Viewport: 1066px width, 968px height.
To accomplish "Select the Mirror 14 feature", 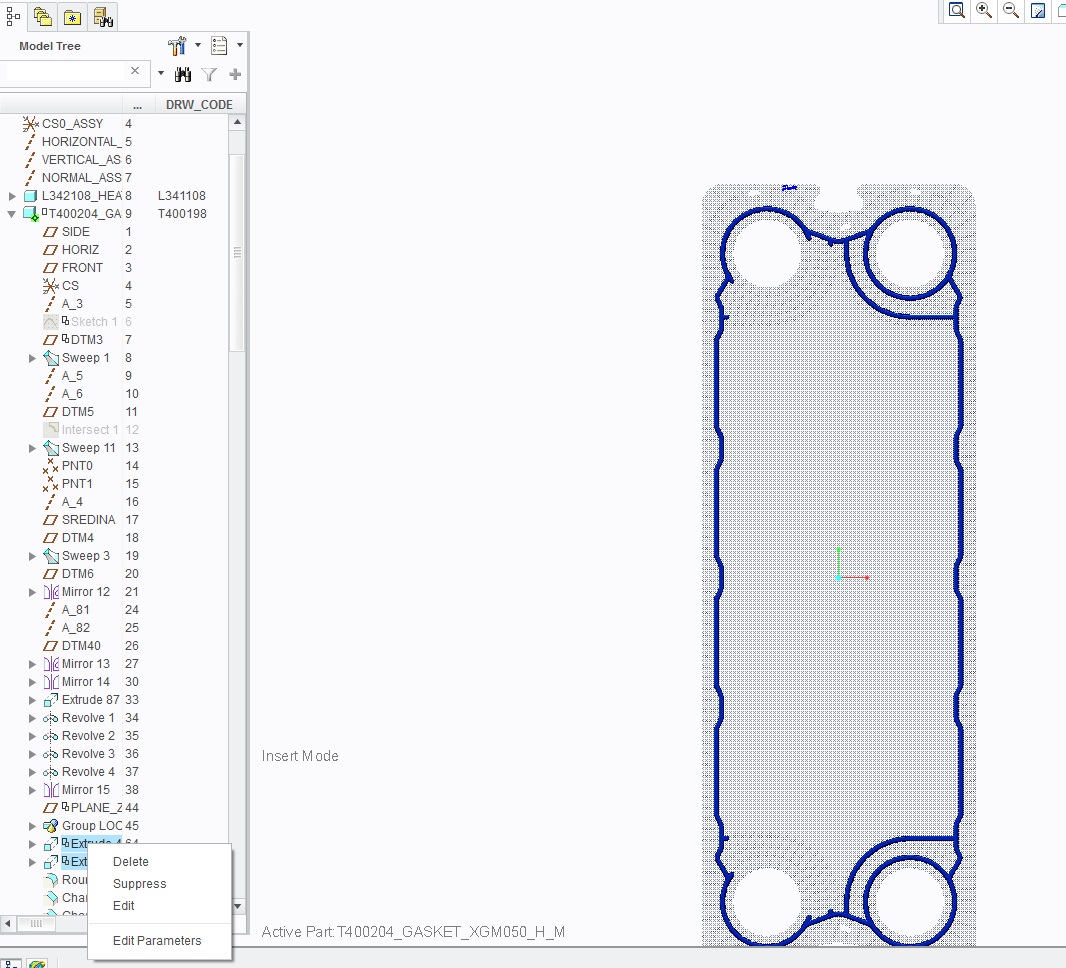I will click(x=86, y=682).
